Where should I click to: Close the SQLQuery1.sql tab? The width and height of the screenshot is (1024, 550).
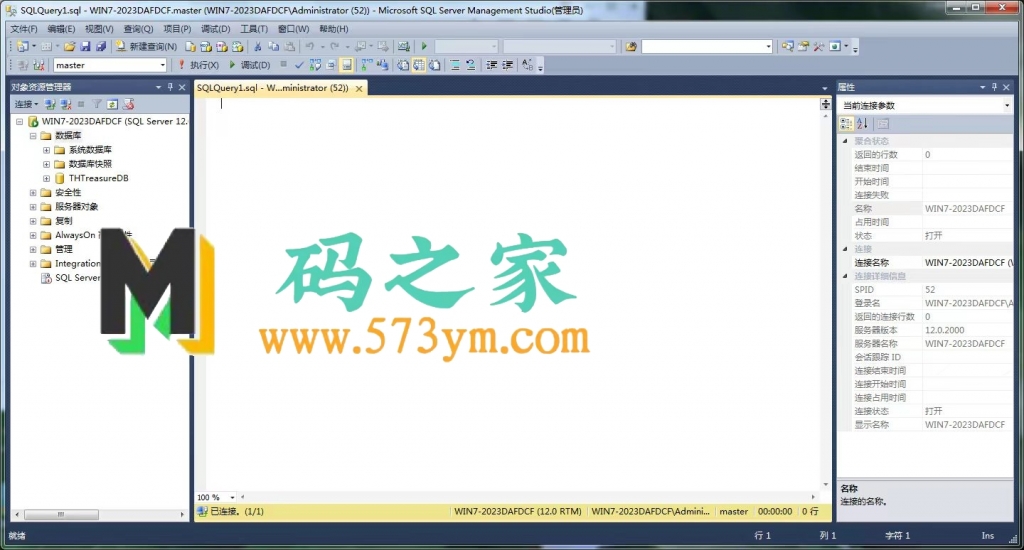click(x=359, y=88)
